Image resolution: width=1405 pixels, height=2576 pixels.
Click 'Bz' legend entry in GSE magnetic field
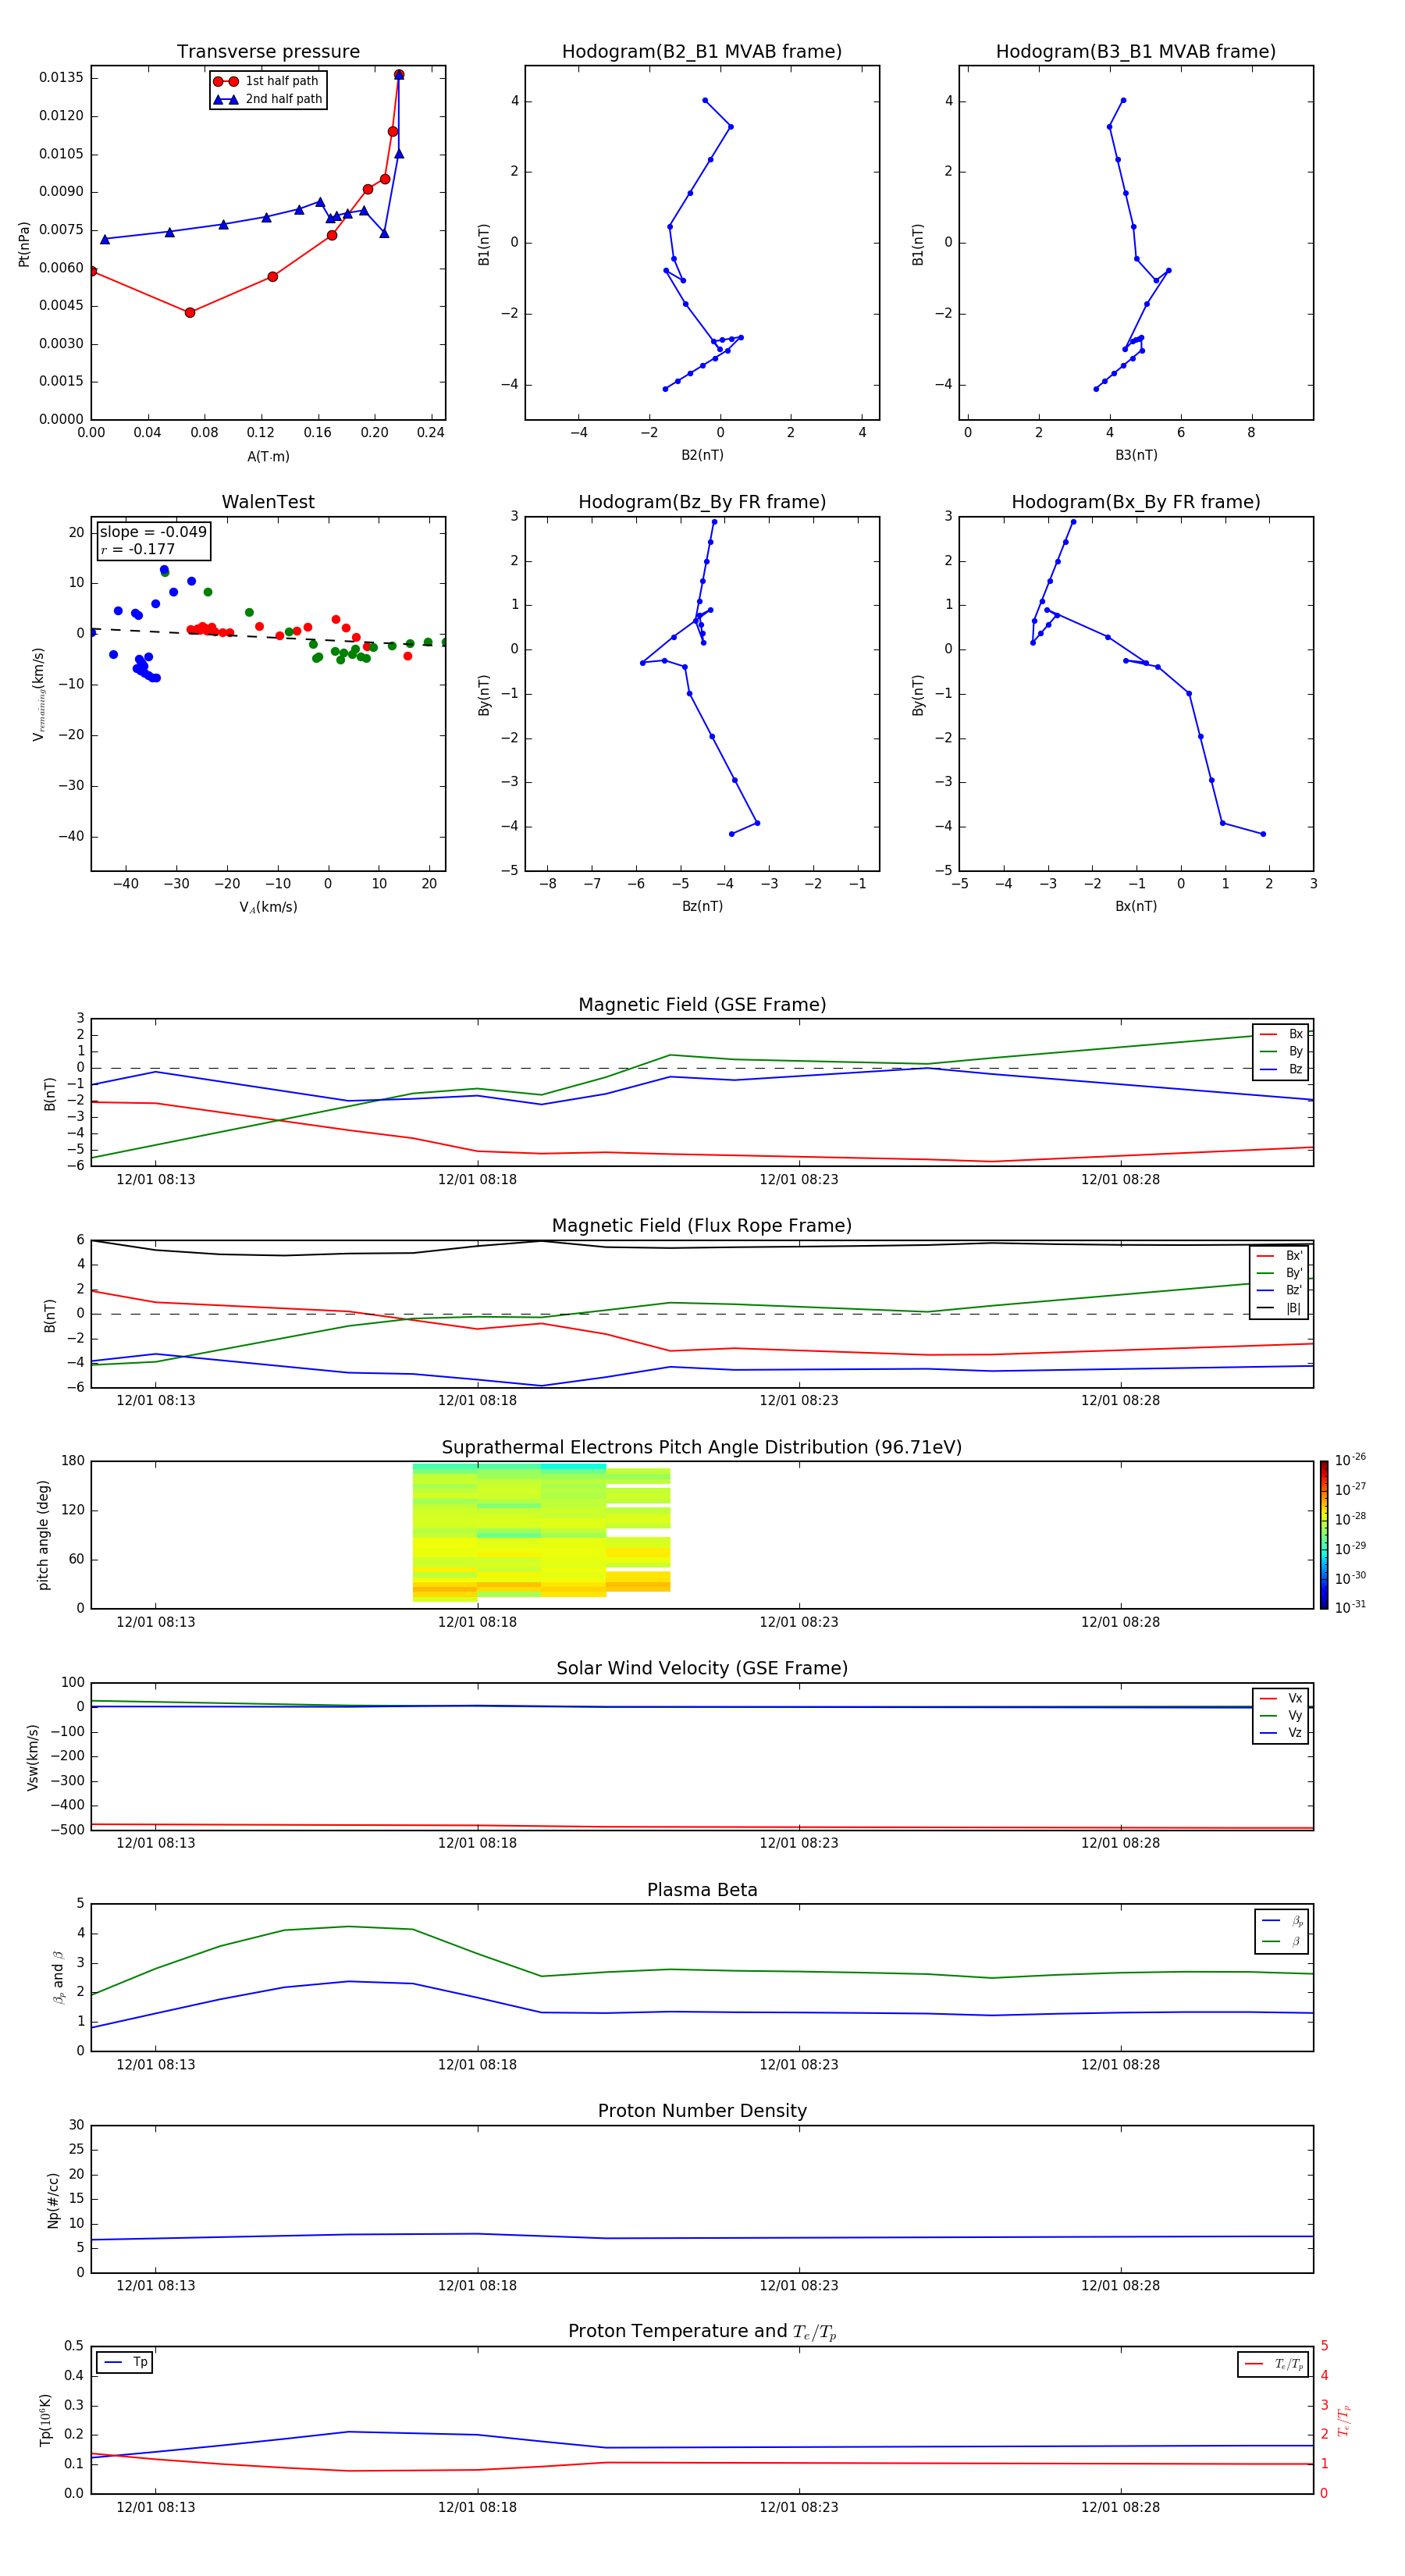click(x=1281, y=1069)
